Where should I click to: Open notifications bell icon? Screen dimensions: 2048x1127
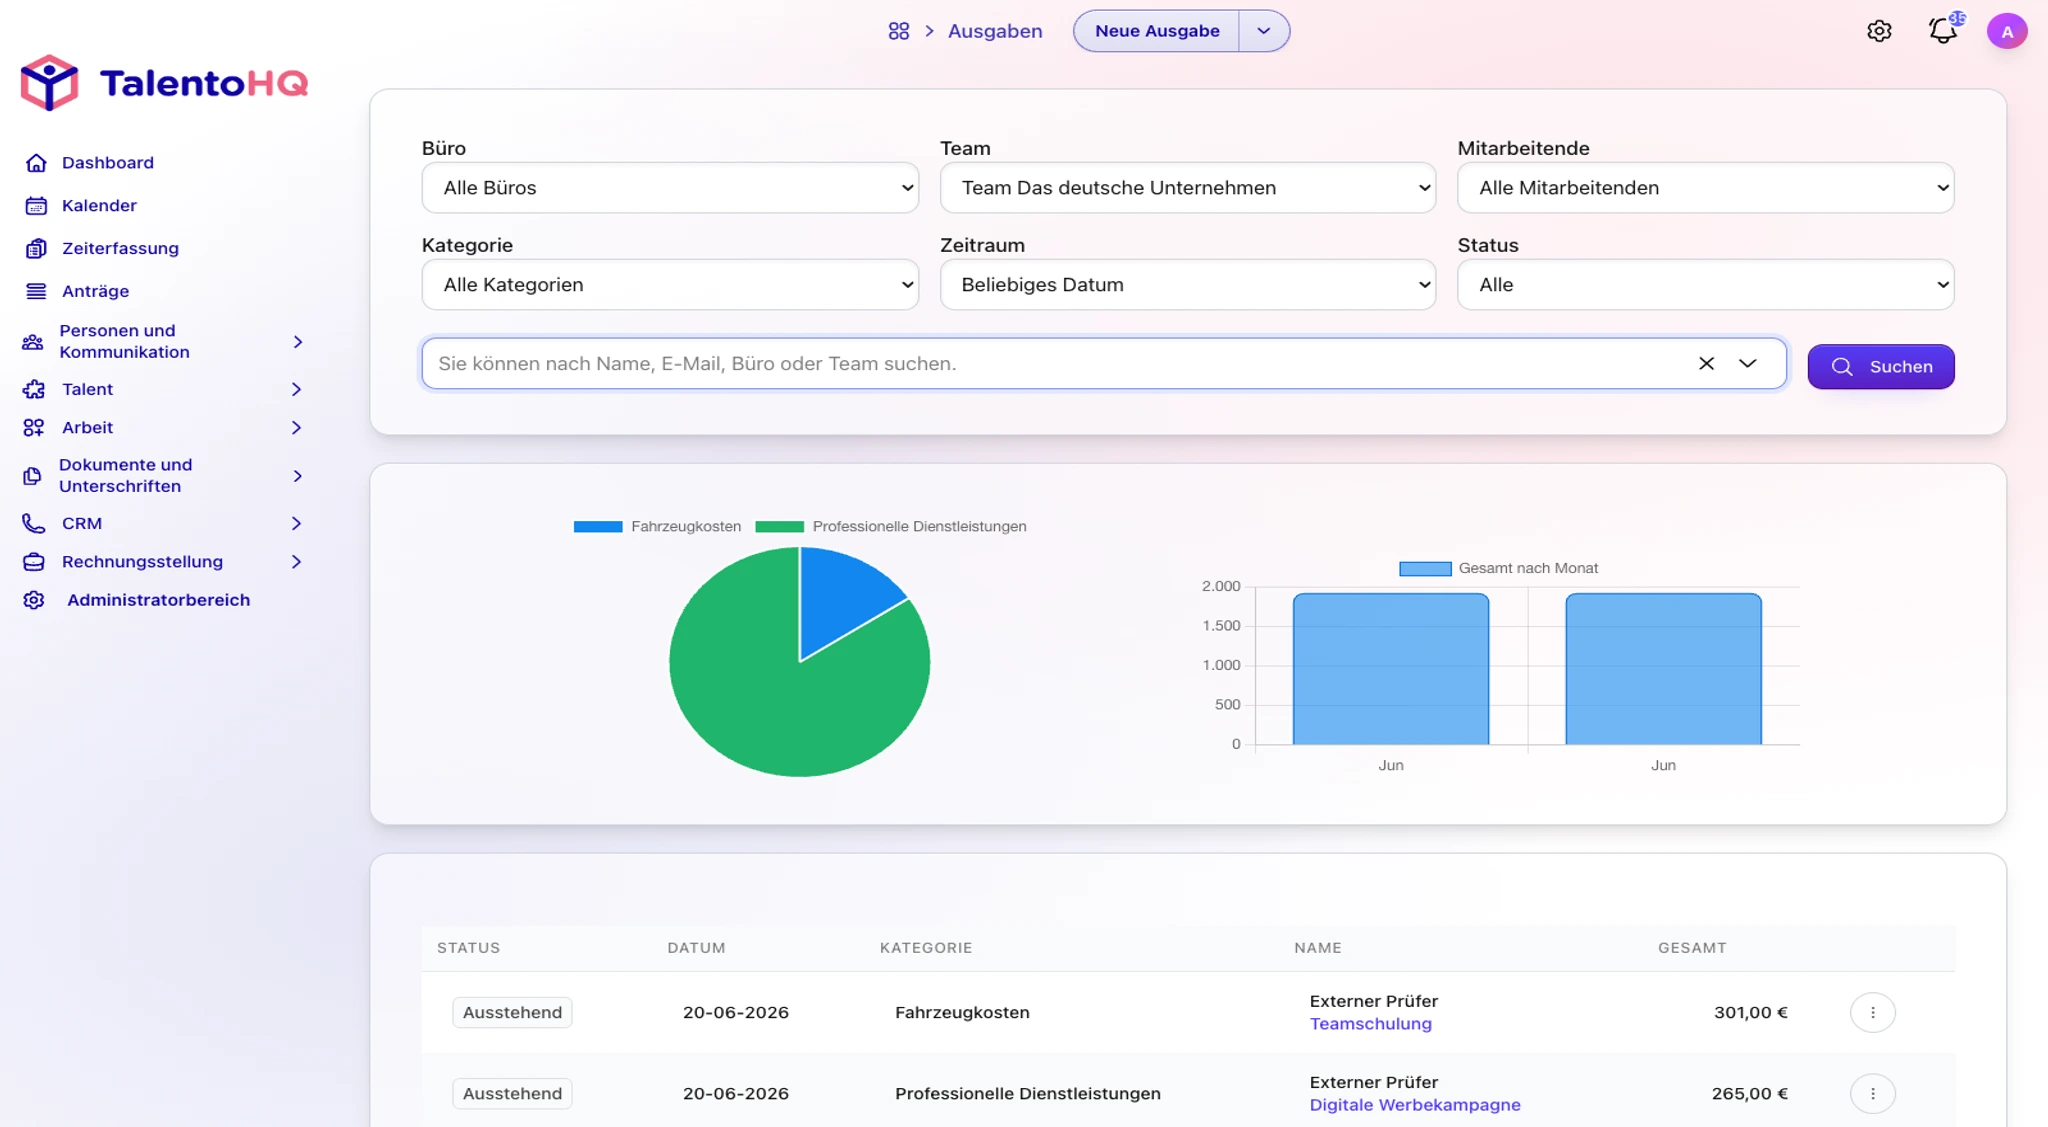point(1943,31)
